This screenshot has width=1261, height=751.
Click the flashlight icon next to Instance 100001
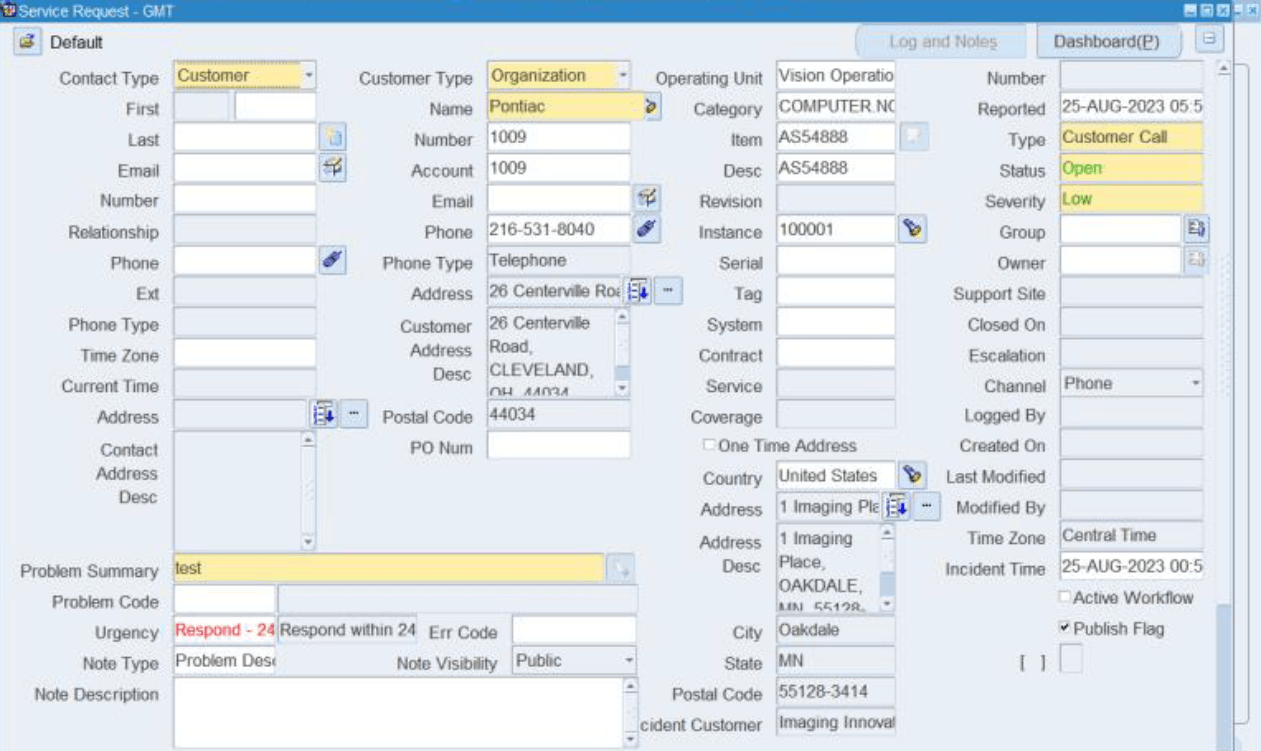point(912,230)
